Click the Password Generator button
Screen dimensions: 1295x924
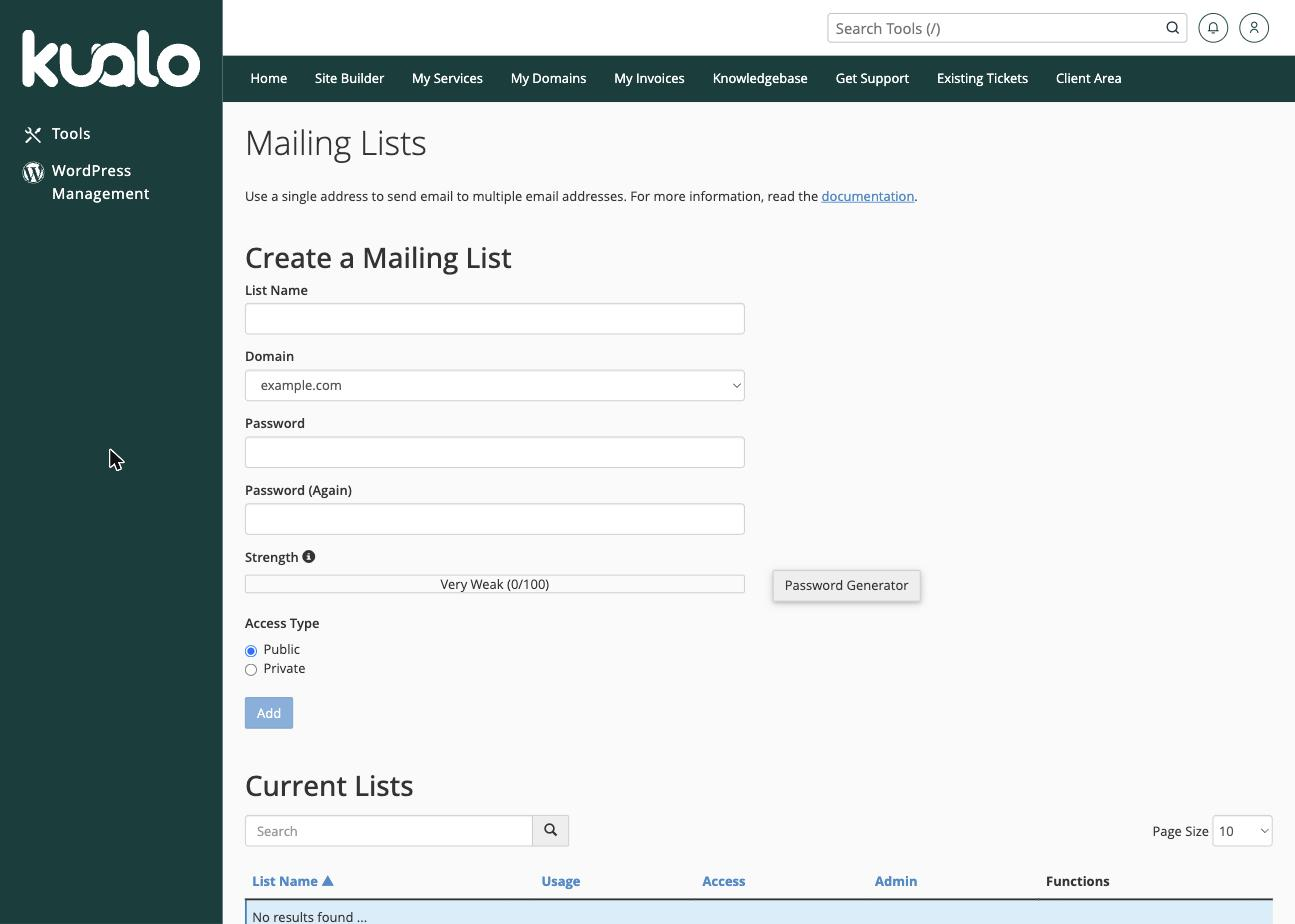pos(846,586)
